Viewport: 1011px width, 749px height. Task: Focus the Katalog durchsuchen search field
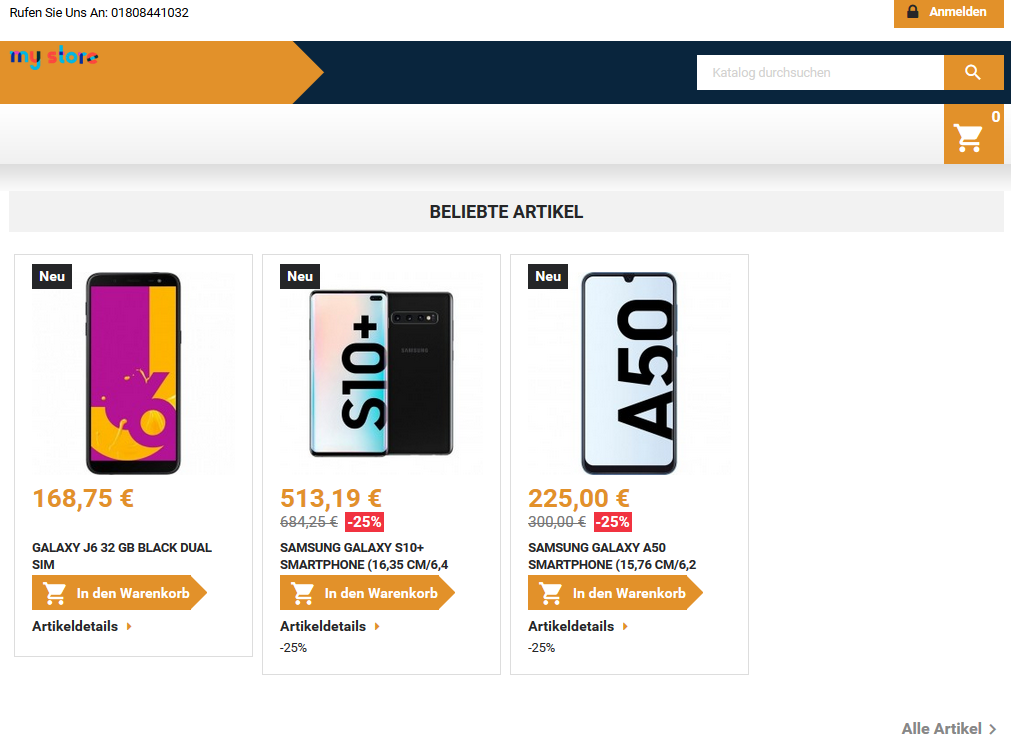click(820, 72)
